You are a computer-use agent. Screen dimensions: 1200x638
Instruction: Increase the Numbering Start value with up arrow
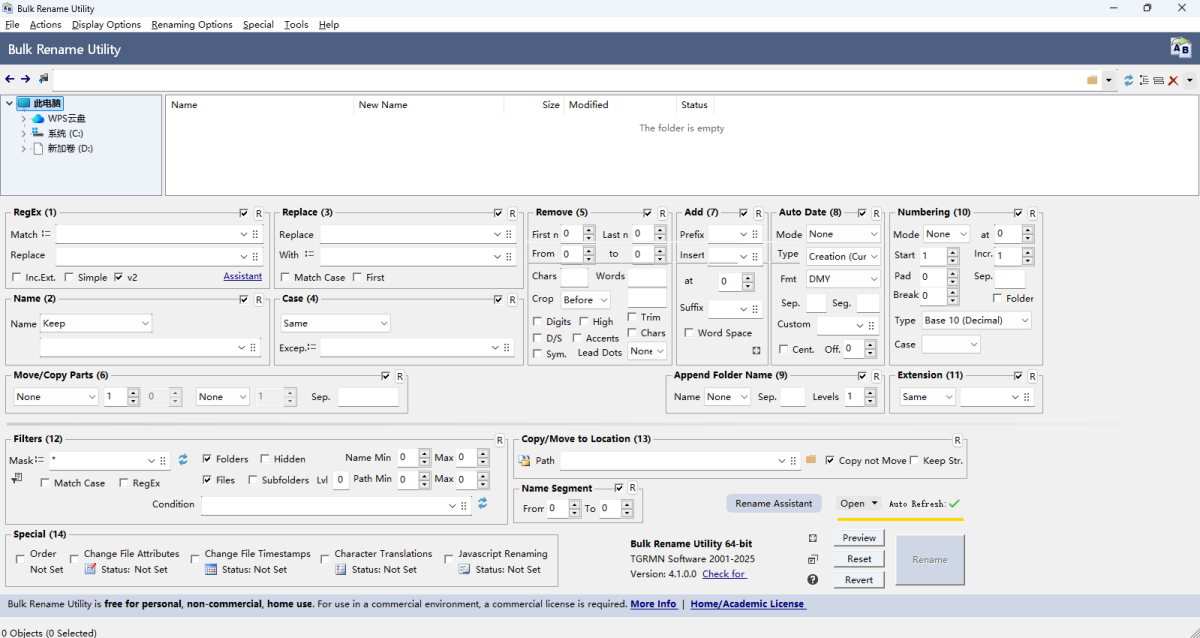coord(955,251)
